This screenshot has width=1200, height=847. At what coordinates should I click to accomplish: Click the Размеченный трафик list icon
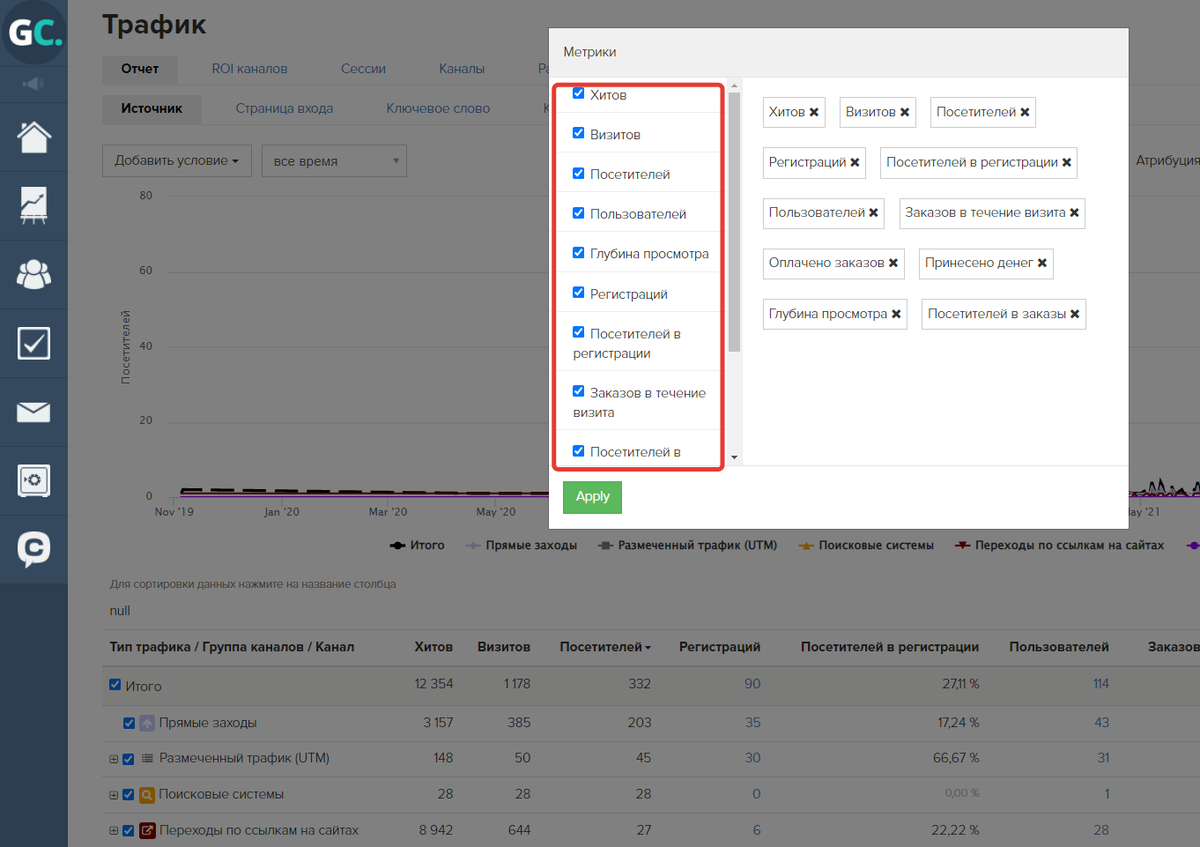[x=147, y=758]
